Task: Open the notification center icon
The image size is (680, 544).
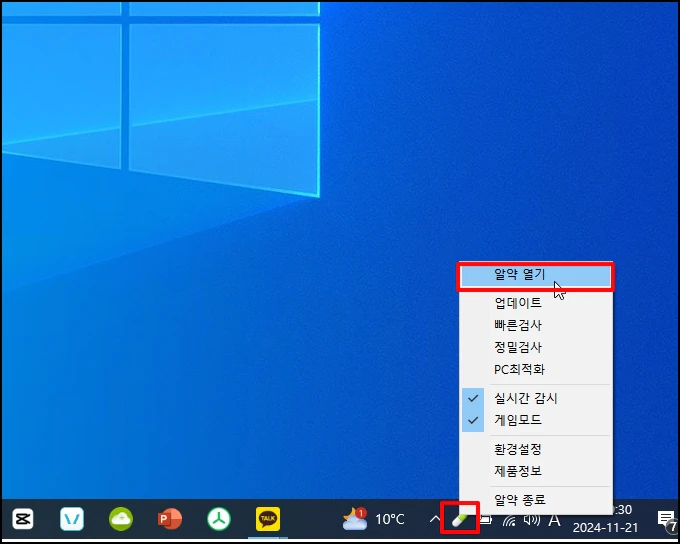Action: pos(666,520)
